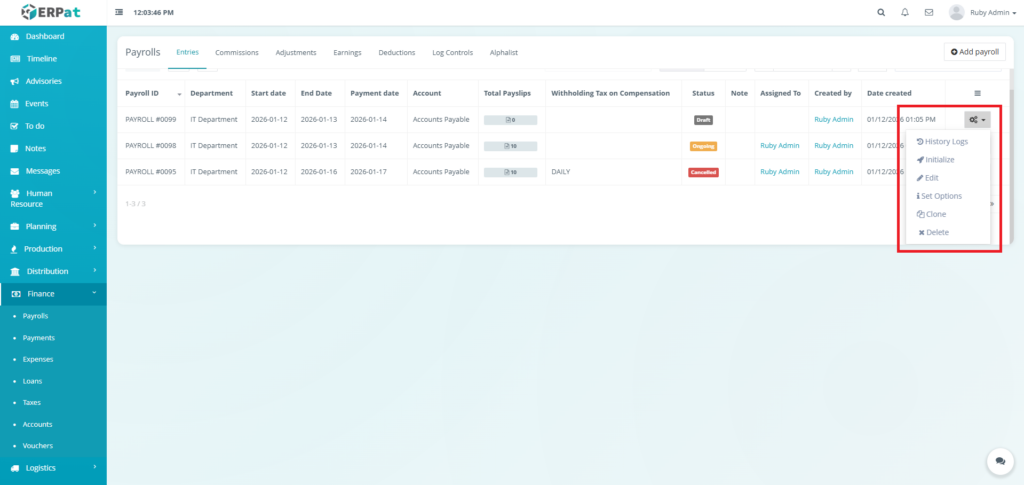The width and height of the screenshot is (1024, 485).
Task: Choose Clone in the dropdown menu
Action: click(935, 214)
